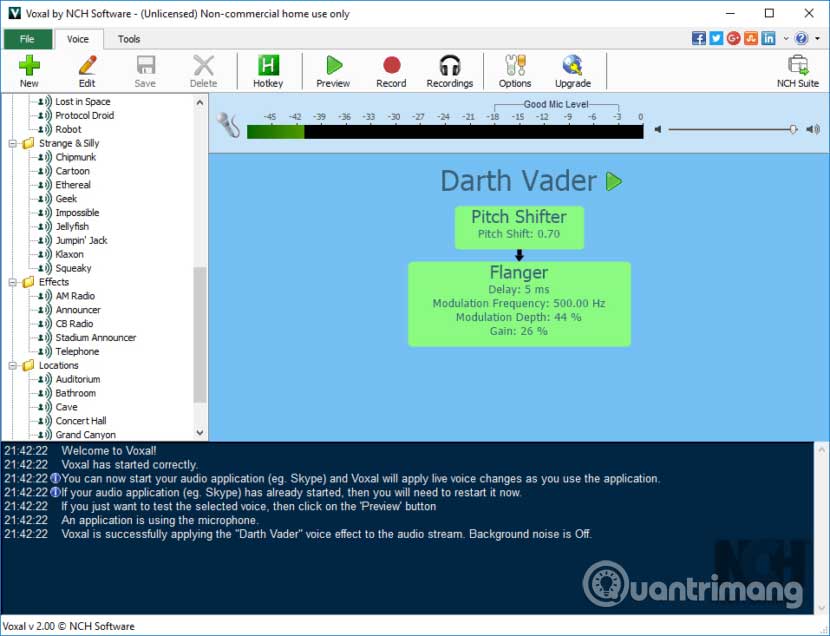Viewport: 830px width, 636px height.
Task: Open NCH Suite from the toolbar
Action: [x=797, y=70]
